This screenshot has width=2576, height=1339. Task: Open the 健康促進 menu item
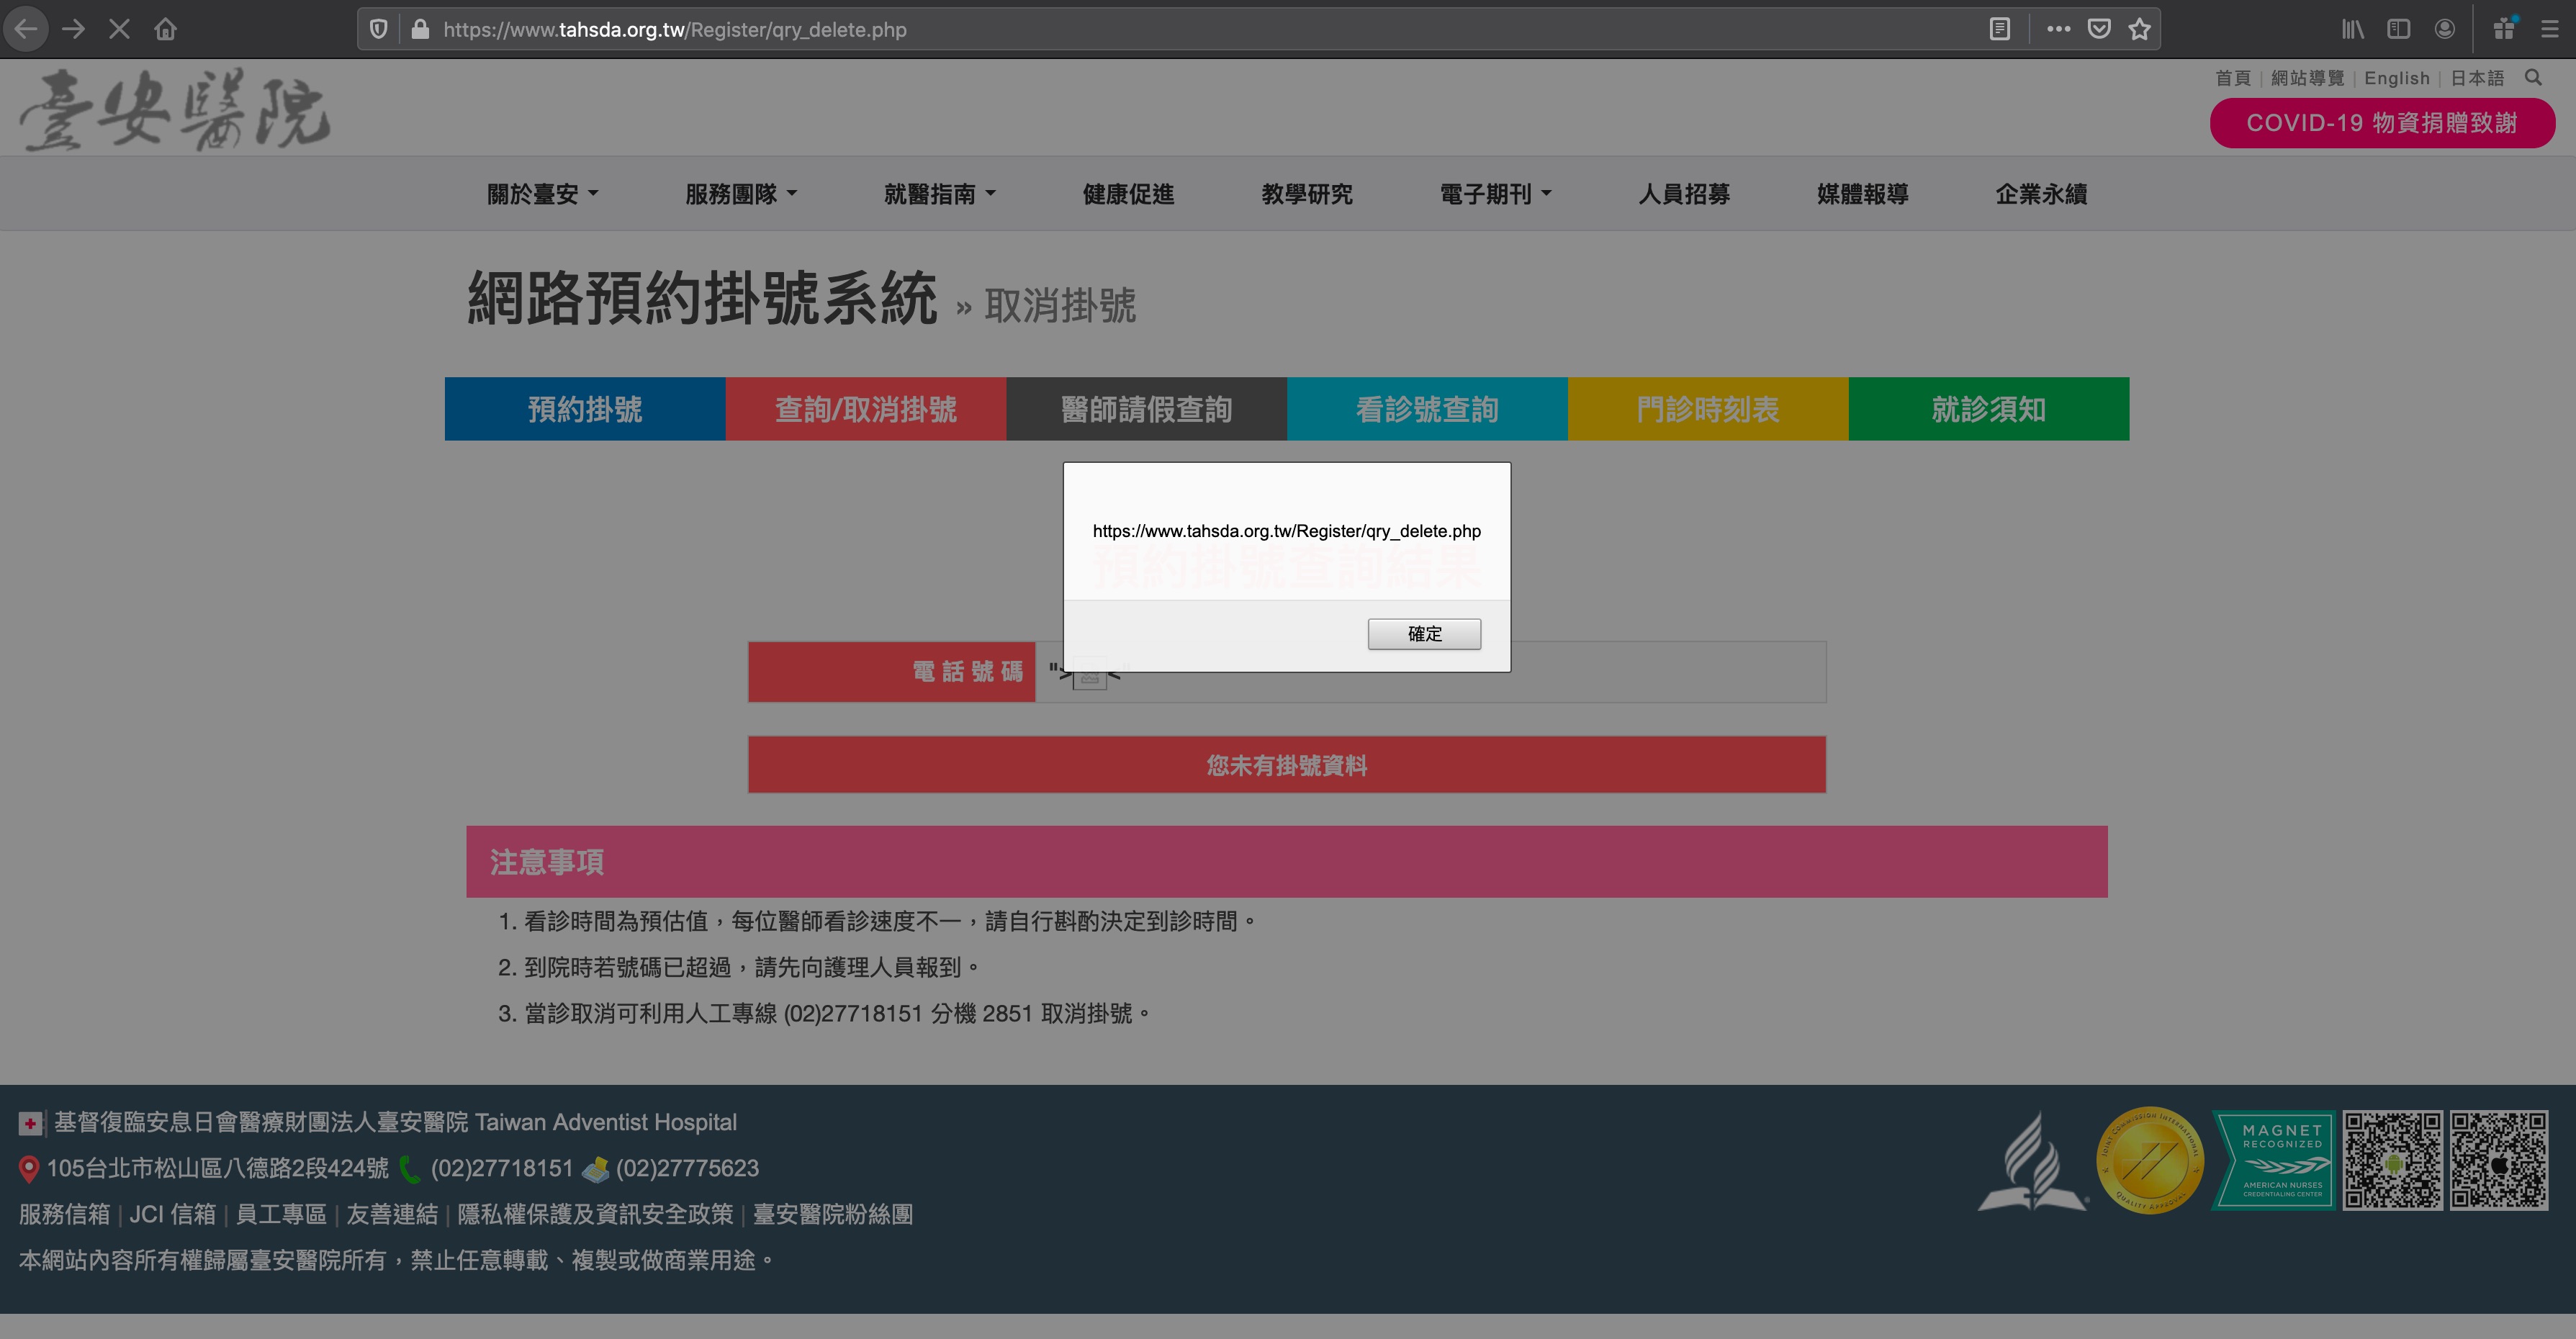pyautogui.click(x=1128, y=194)
